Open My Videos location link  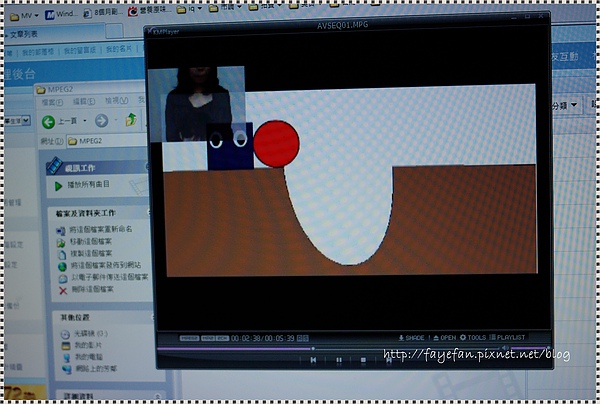coord(88,345)
